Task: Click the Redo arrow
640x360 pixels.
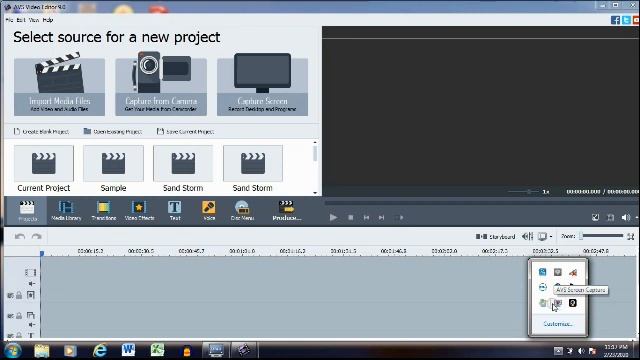Action: pos(37,236)
